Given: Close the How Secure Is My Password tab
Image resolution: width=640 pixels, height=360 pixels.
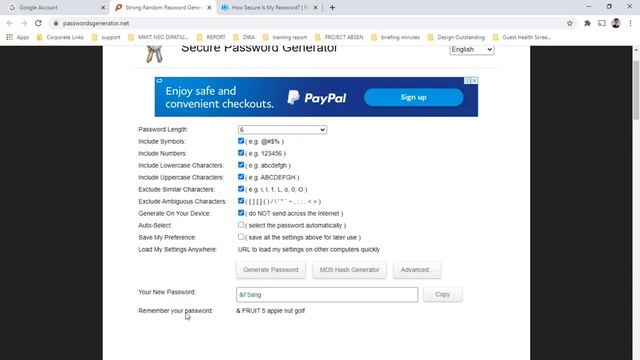Looking at the screenshot, I should pyautogui.click(x=315, y=7).
